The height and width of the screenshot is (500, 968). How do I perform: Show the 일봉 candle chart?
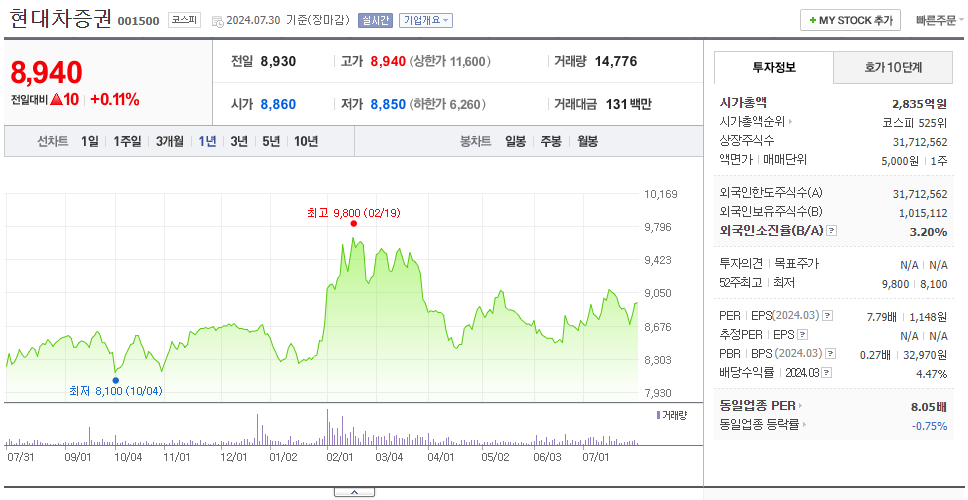click(x=515, y=141)
